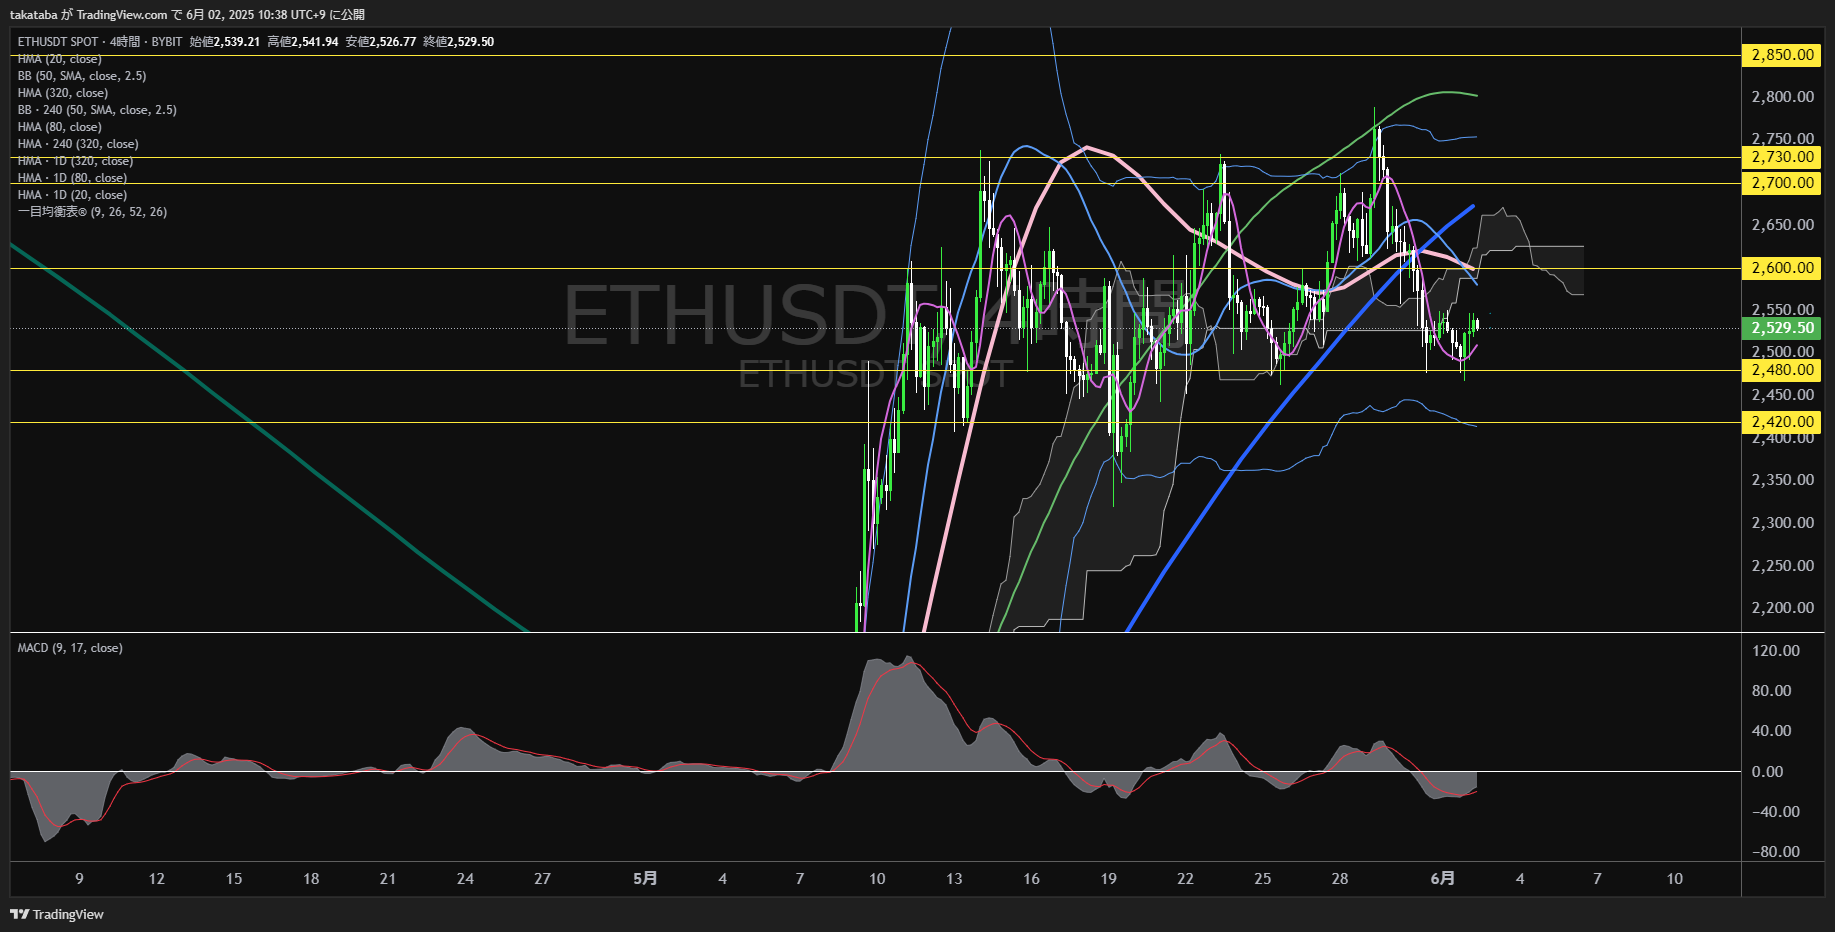
Task: Click the −40.00 MACD axis value
Action: [1776, 812]
